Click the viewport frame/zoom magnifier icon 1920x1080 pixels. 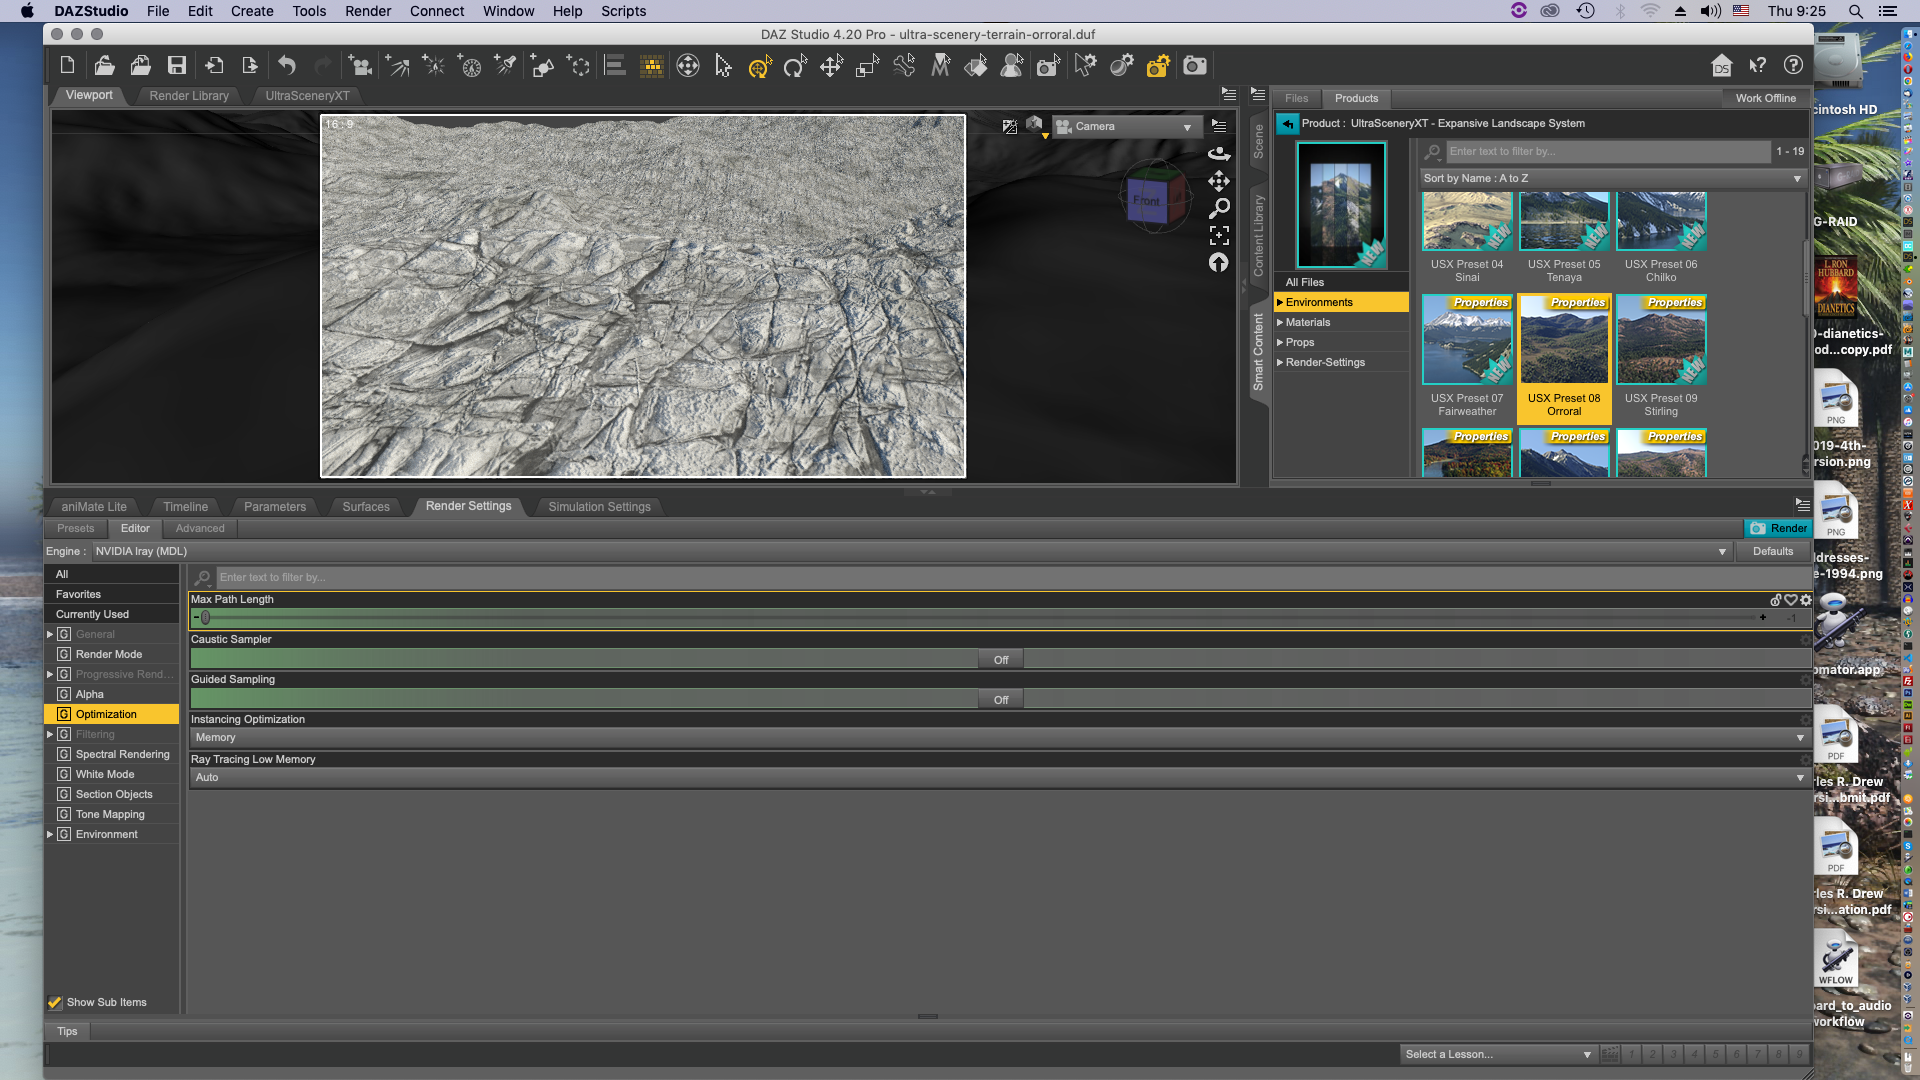[x=1219, y=209]
